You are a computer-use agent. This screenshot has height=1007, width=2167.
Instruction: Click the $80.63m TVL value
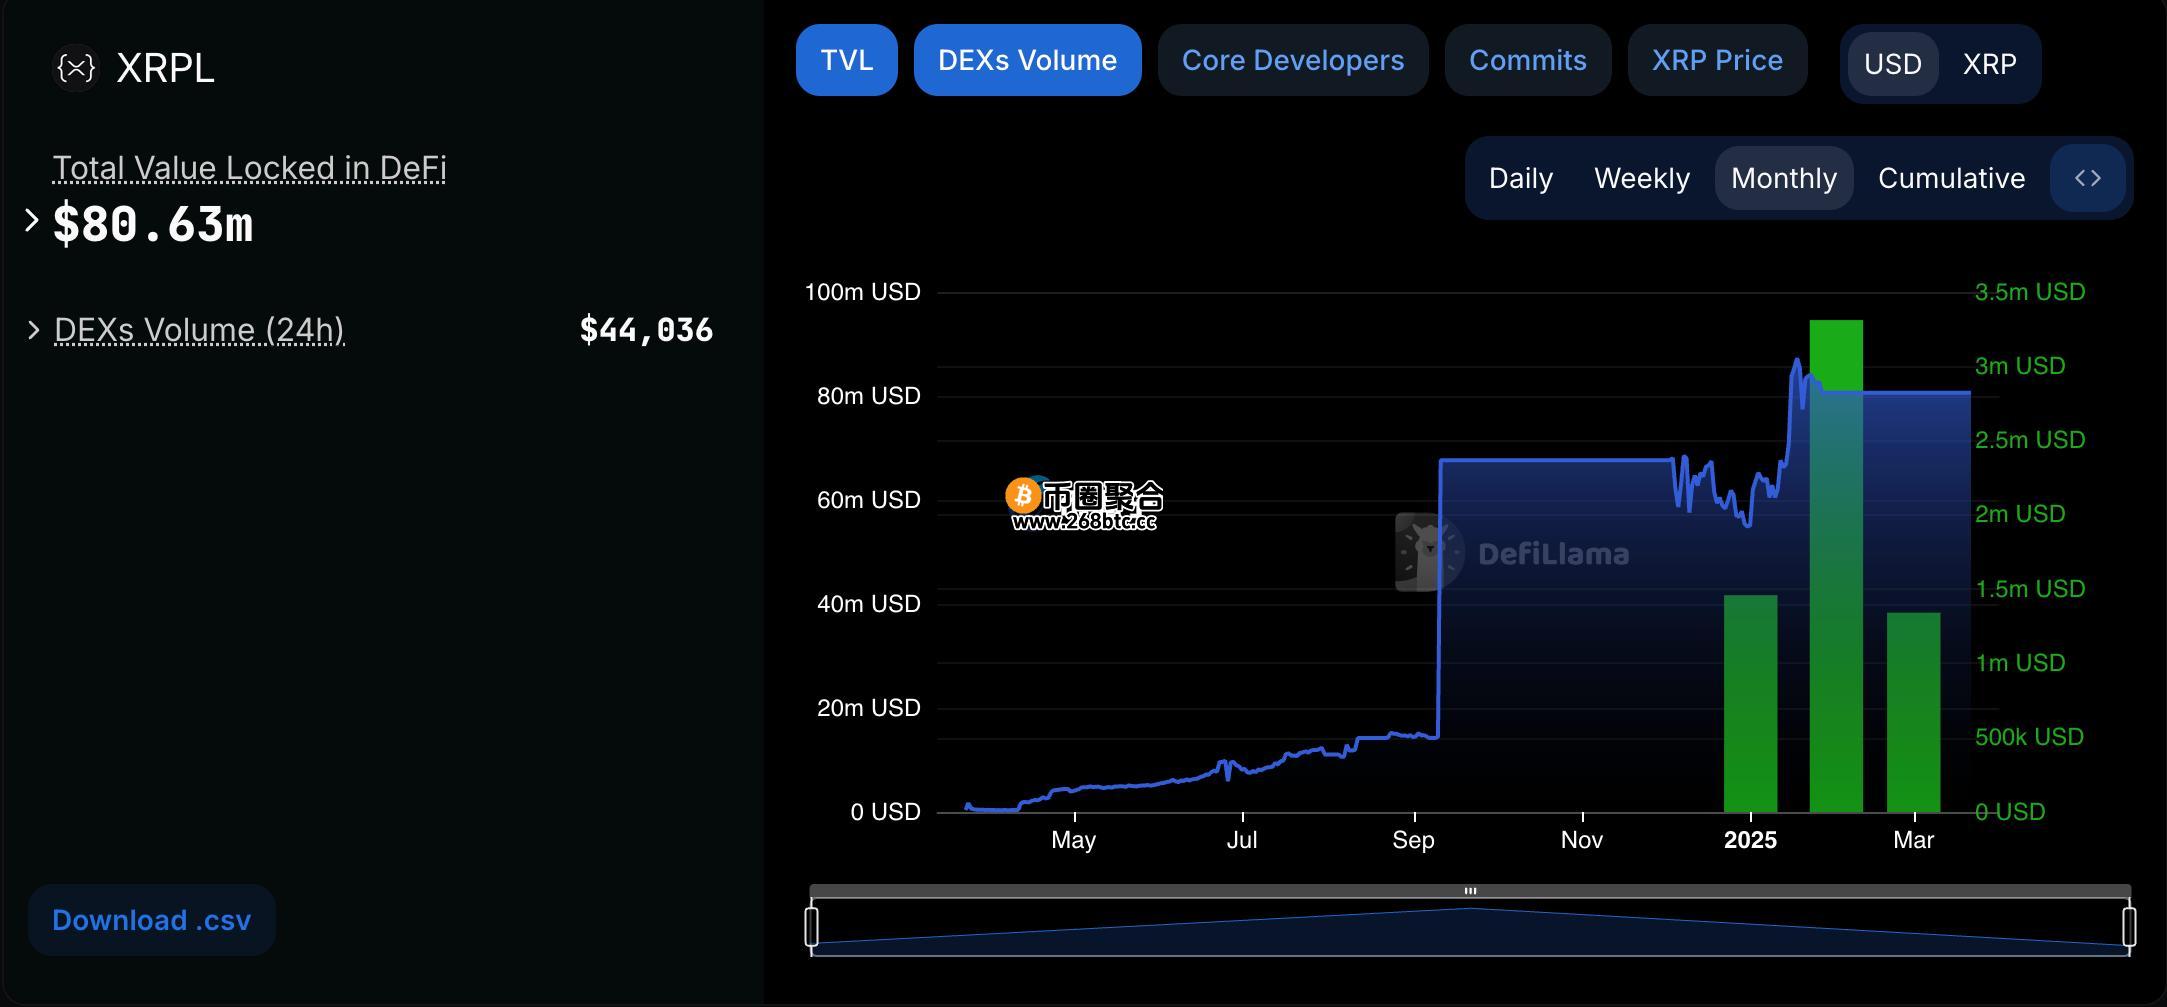tap(153, 224)
